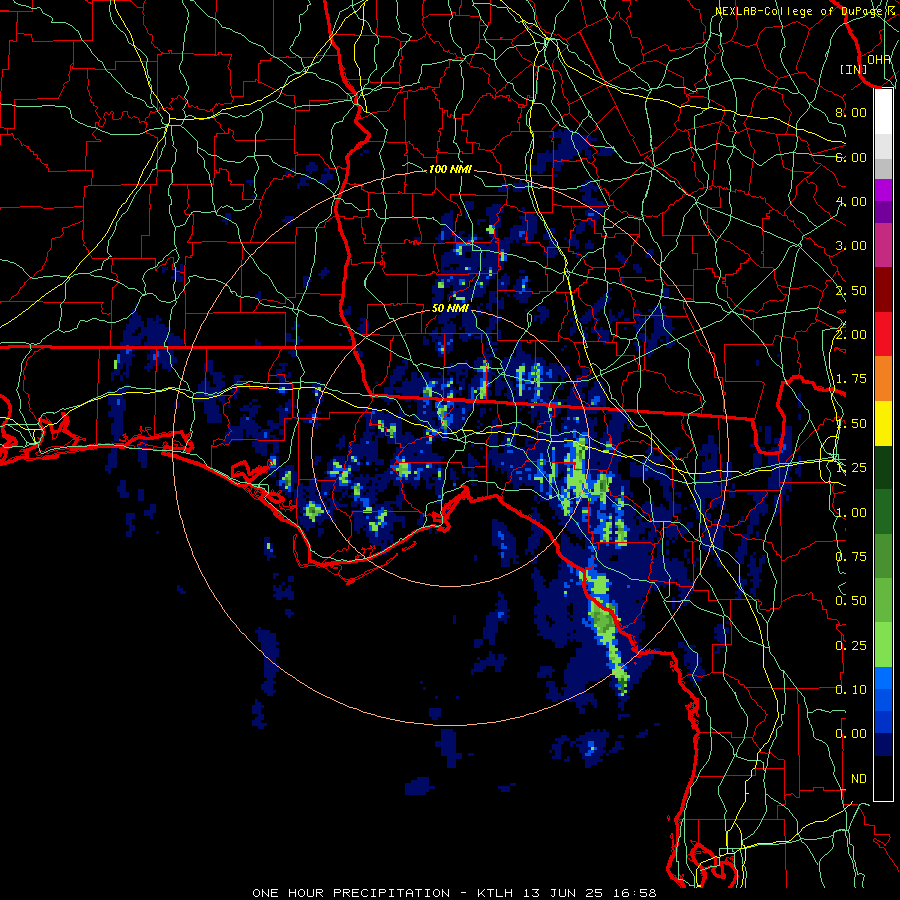Pick the bright red legend swatch

(x=883, y=335)
